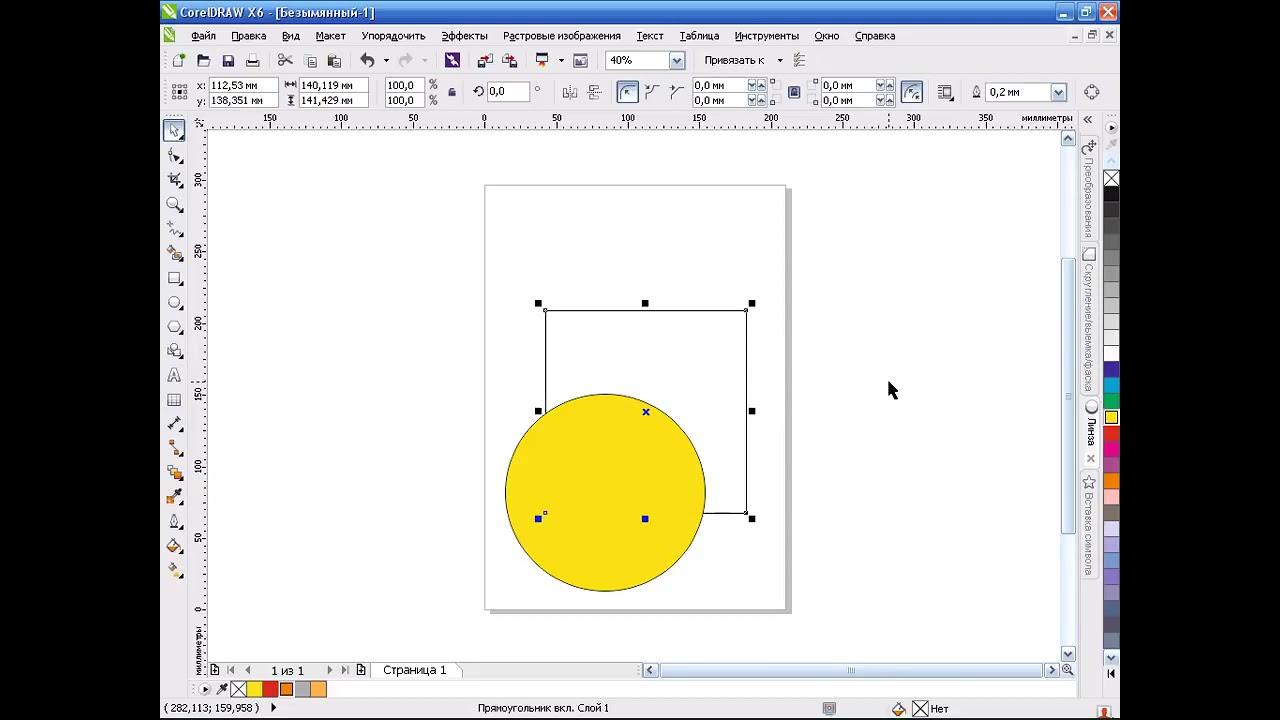Expand the undo history arrow

click(x=386, y=61)
